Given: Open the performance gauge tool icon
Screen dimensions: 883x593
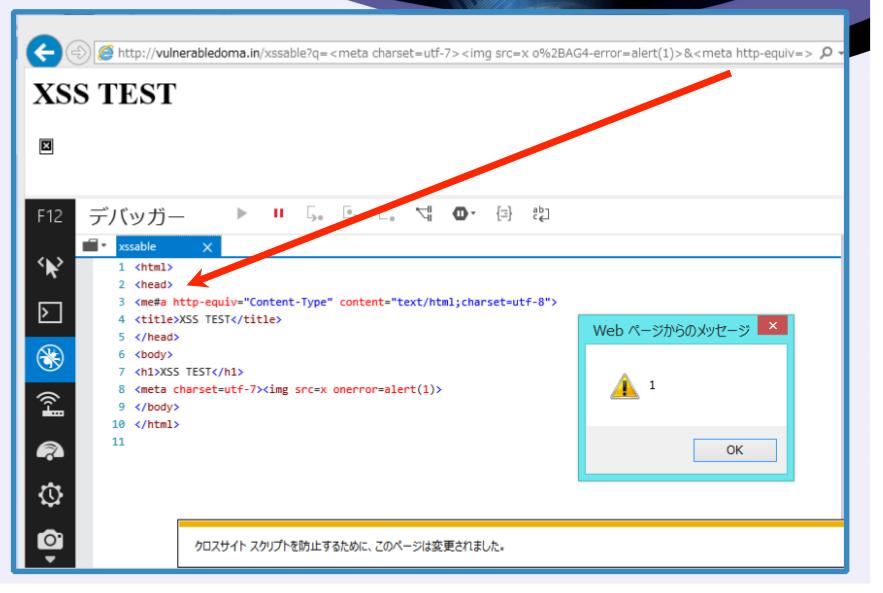Looking at the screenshot, I should coord(50,451).
